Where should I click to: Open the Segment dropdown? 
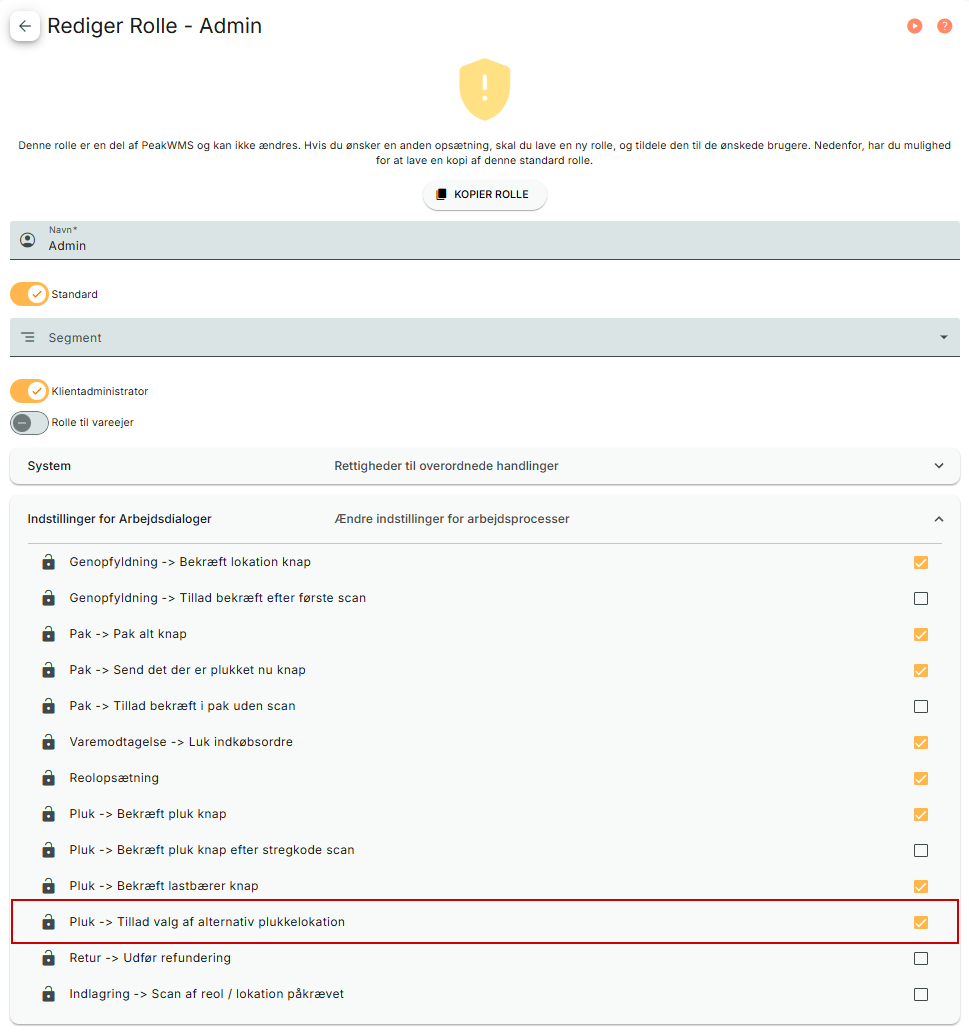485,337
